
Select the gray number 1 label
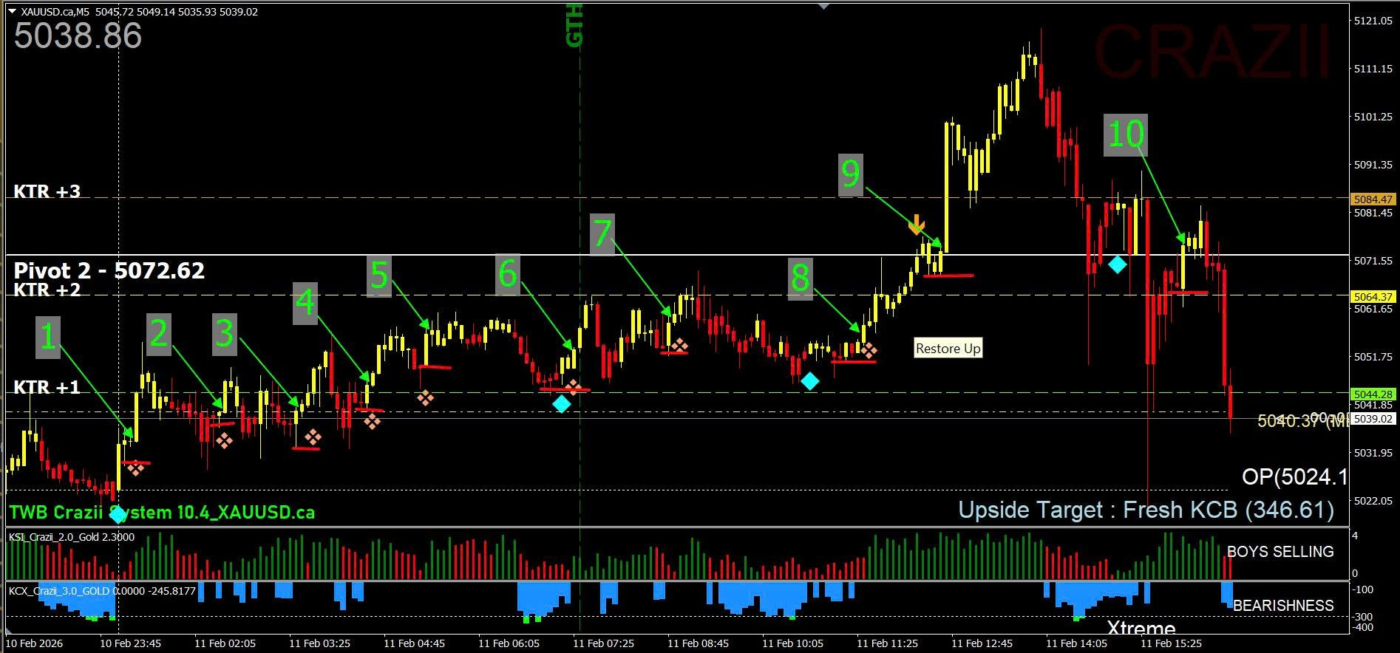47,337
